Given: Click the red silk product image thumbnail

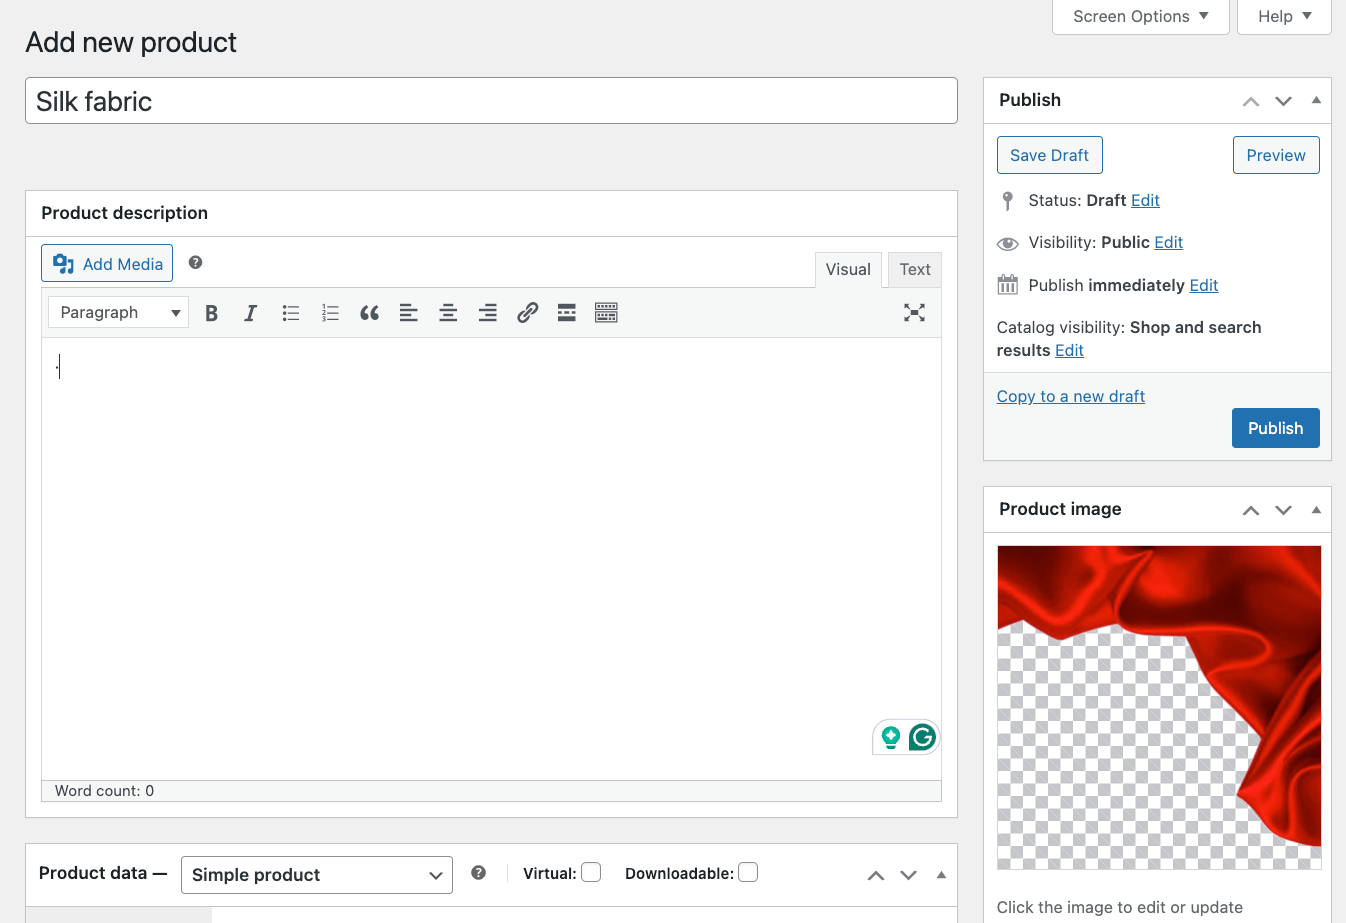Looking at the screenshot, I should [x=1159, y=707].
